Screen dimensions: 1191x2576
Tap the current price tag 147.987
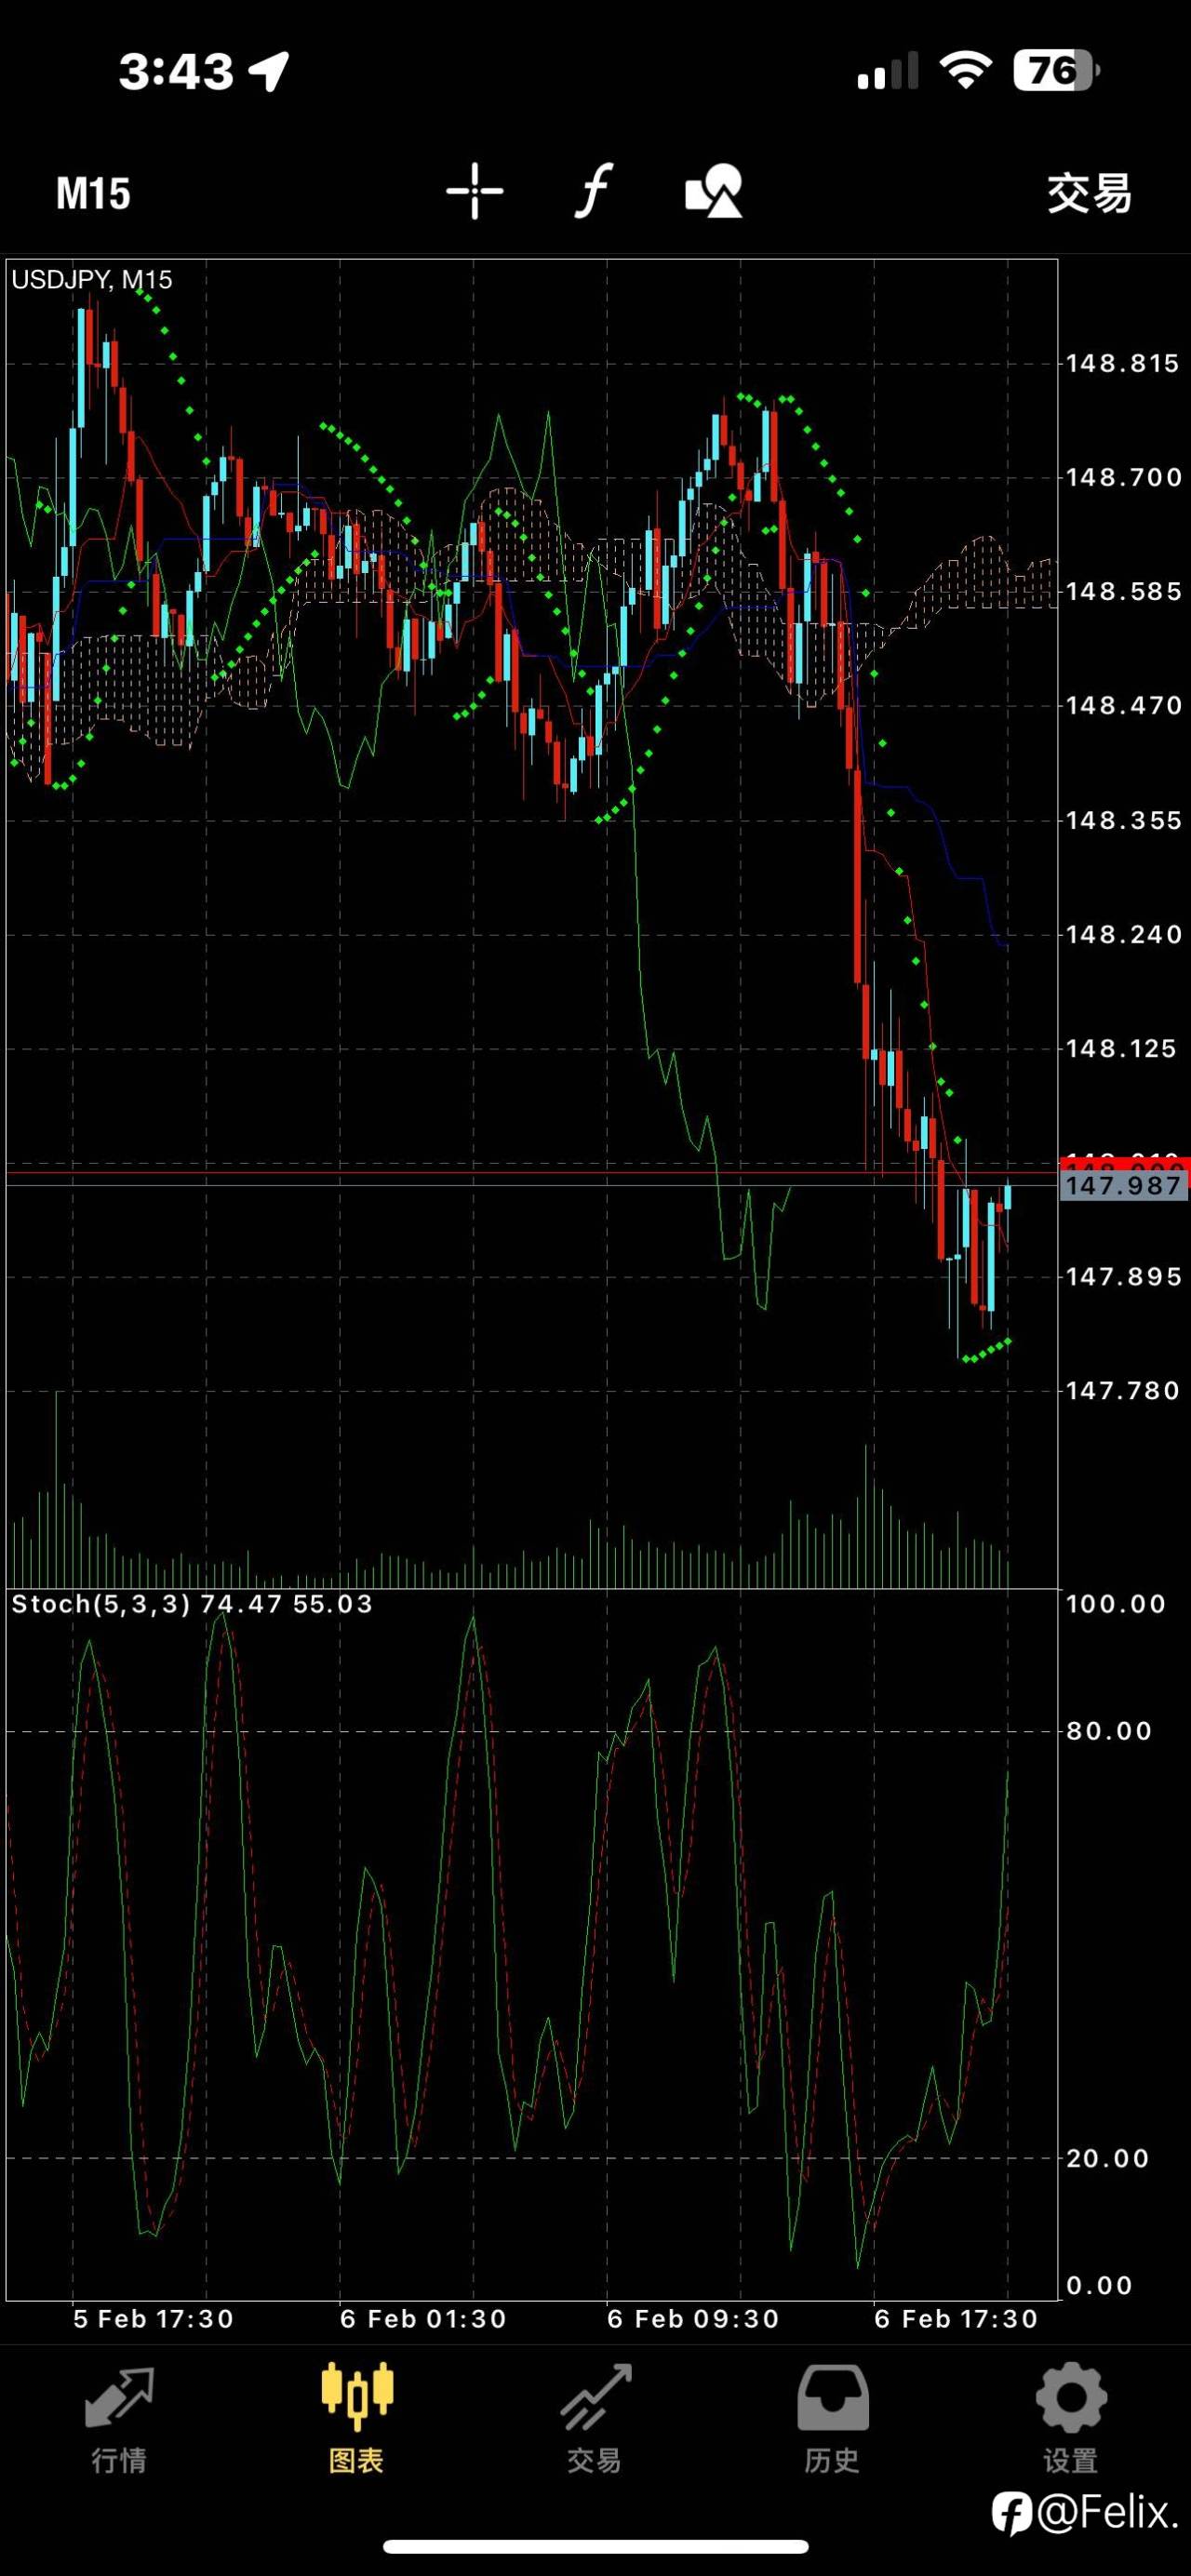pyautogui.click(x=1124, y=1185)
